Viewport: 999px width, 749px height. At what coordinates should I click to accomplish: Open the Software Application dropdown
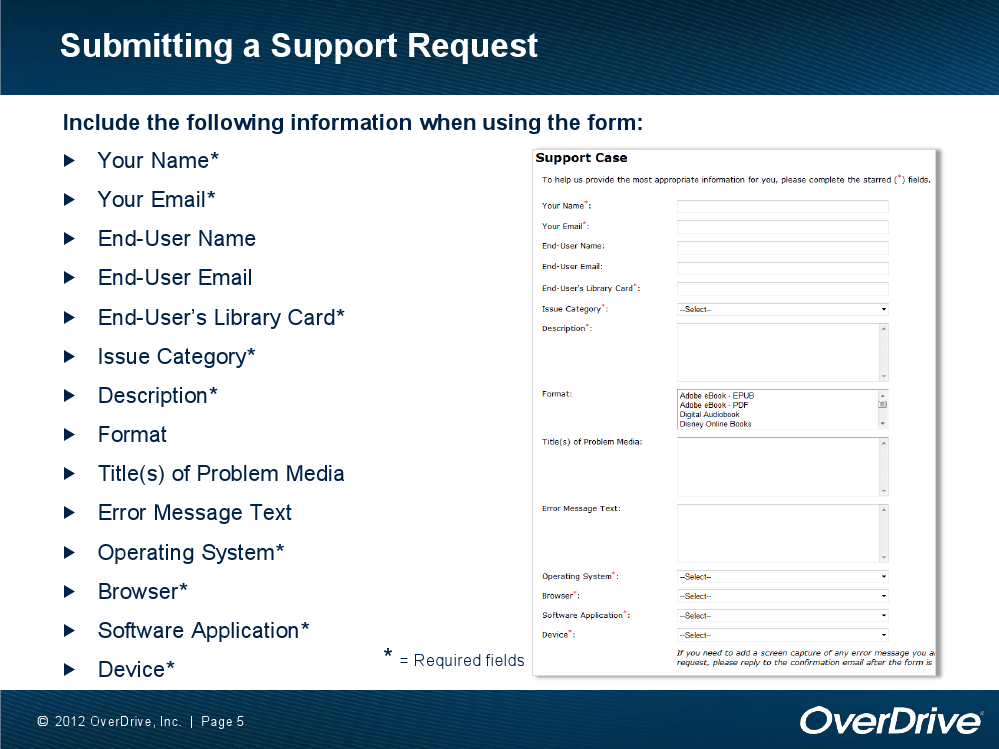coord(782,616)
